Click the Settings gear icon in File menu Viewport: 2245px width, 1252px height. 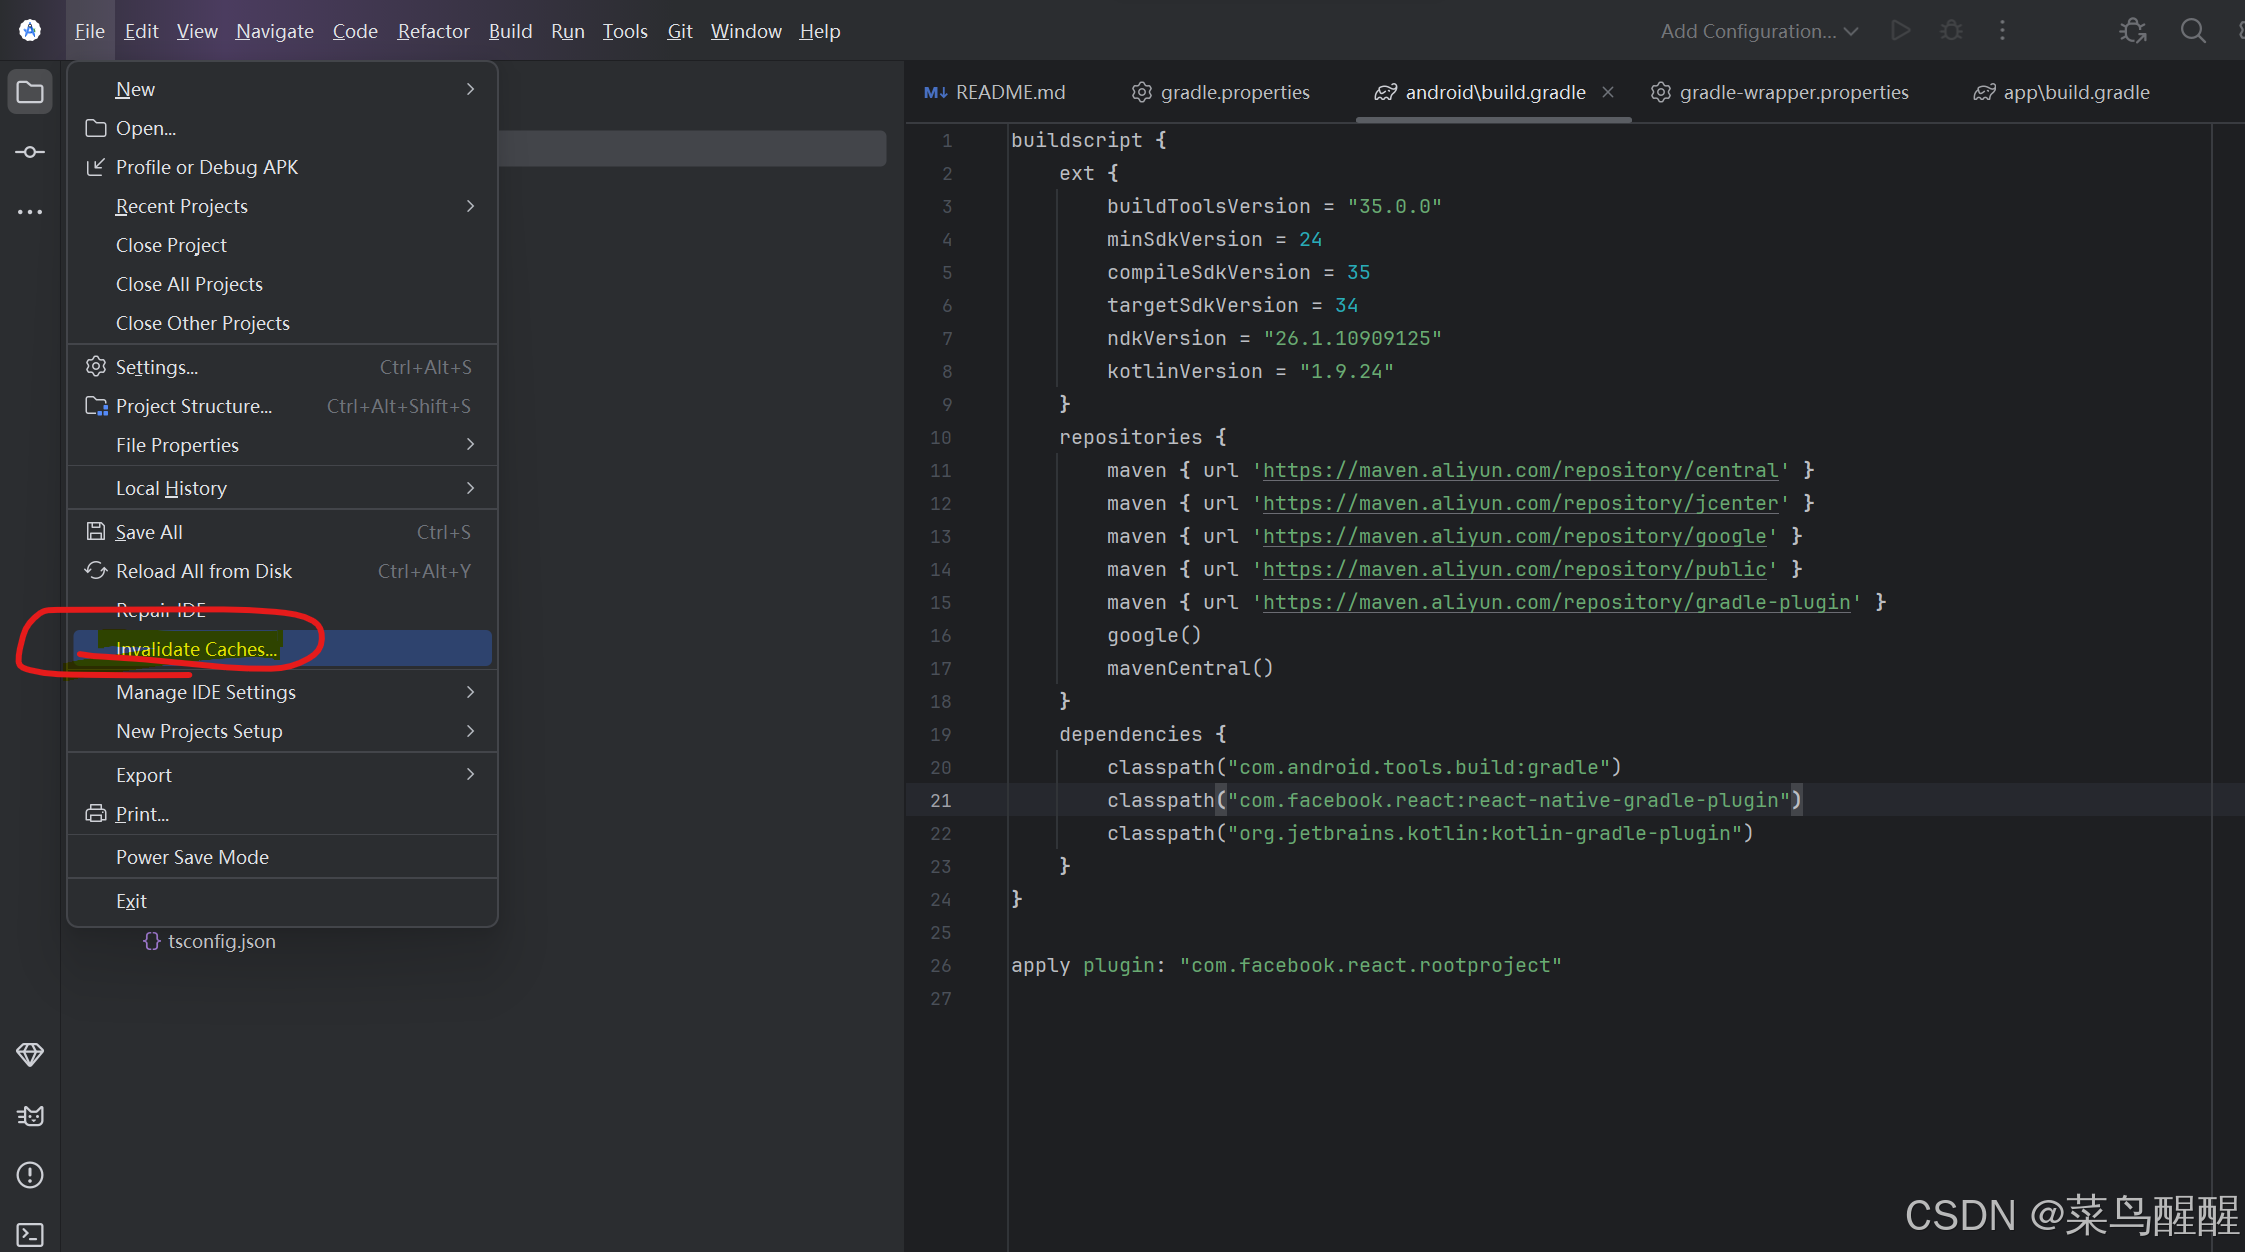click(96, 366)
